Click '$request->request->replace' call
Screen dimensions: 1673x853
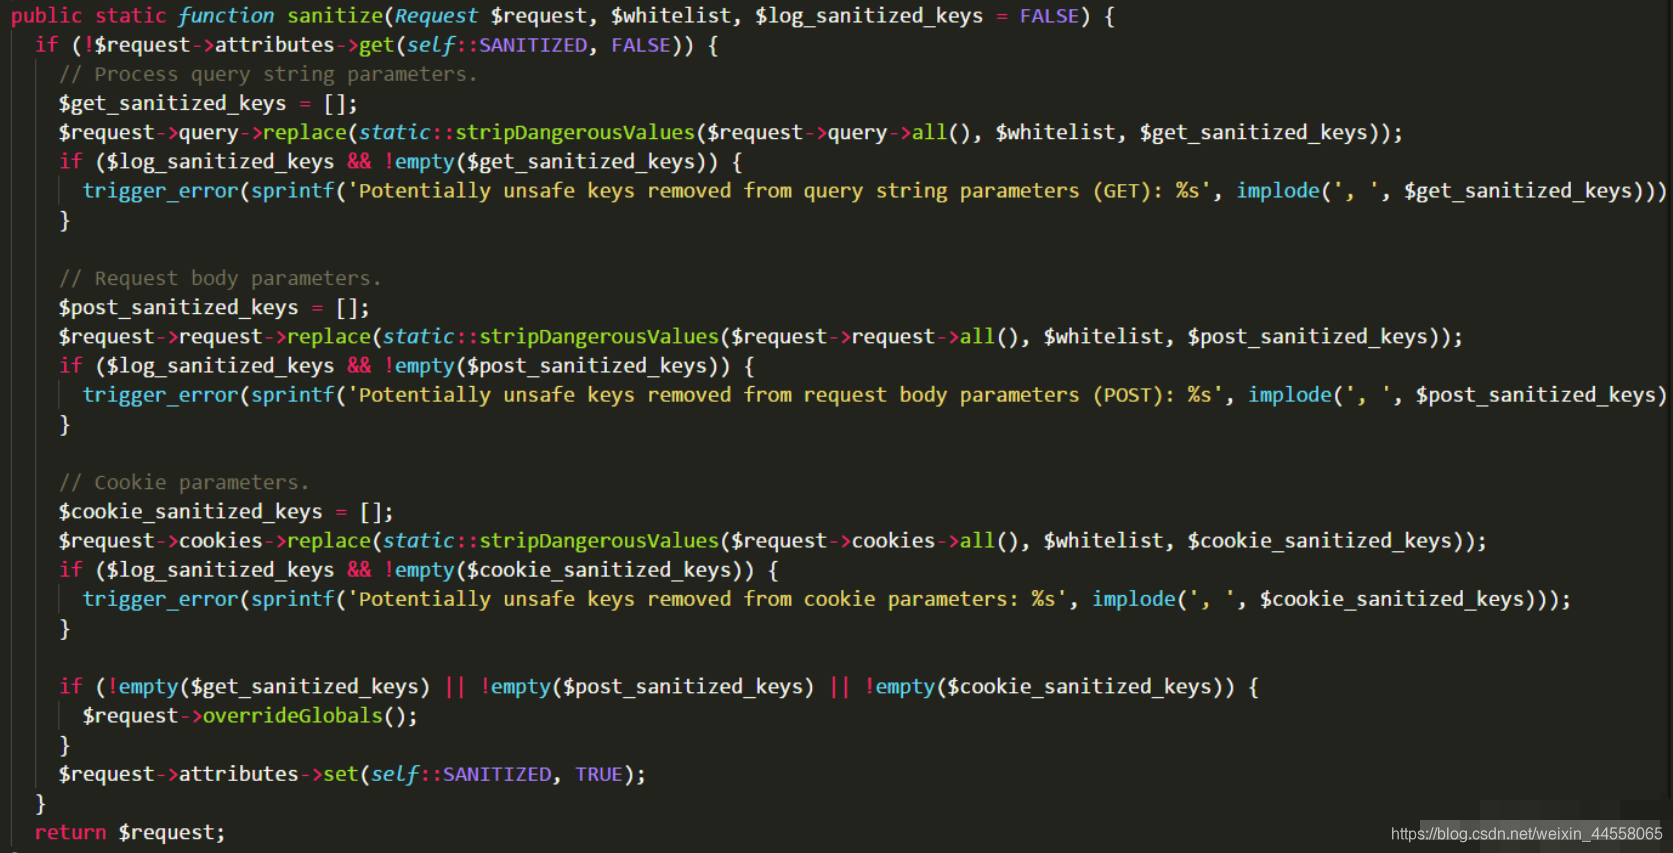214,336
